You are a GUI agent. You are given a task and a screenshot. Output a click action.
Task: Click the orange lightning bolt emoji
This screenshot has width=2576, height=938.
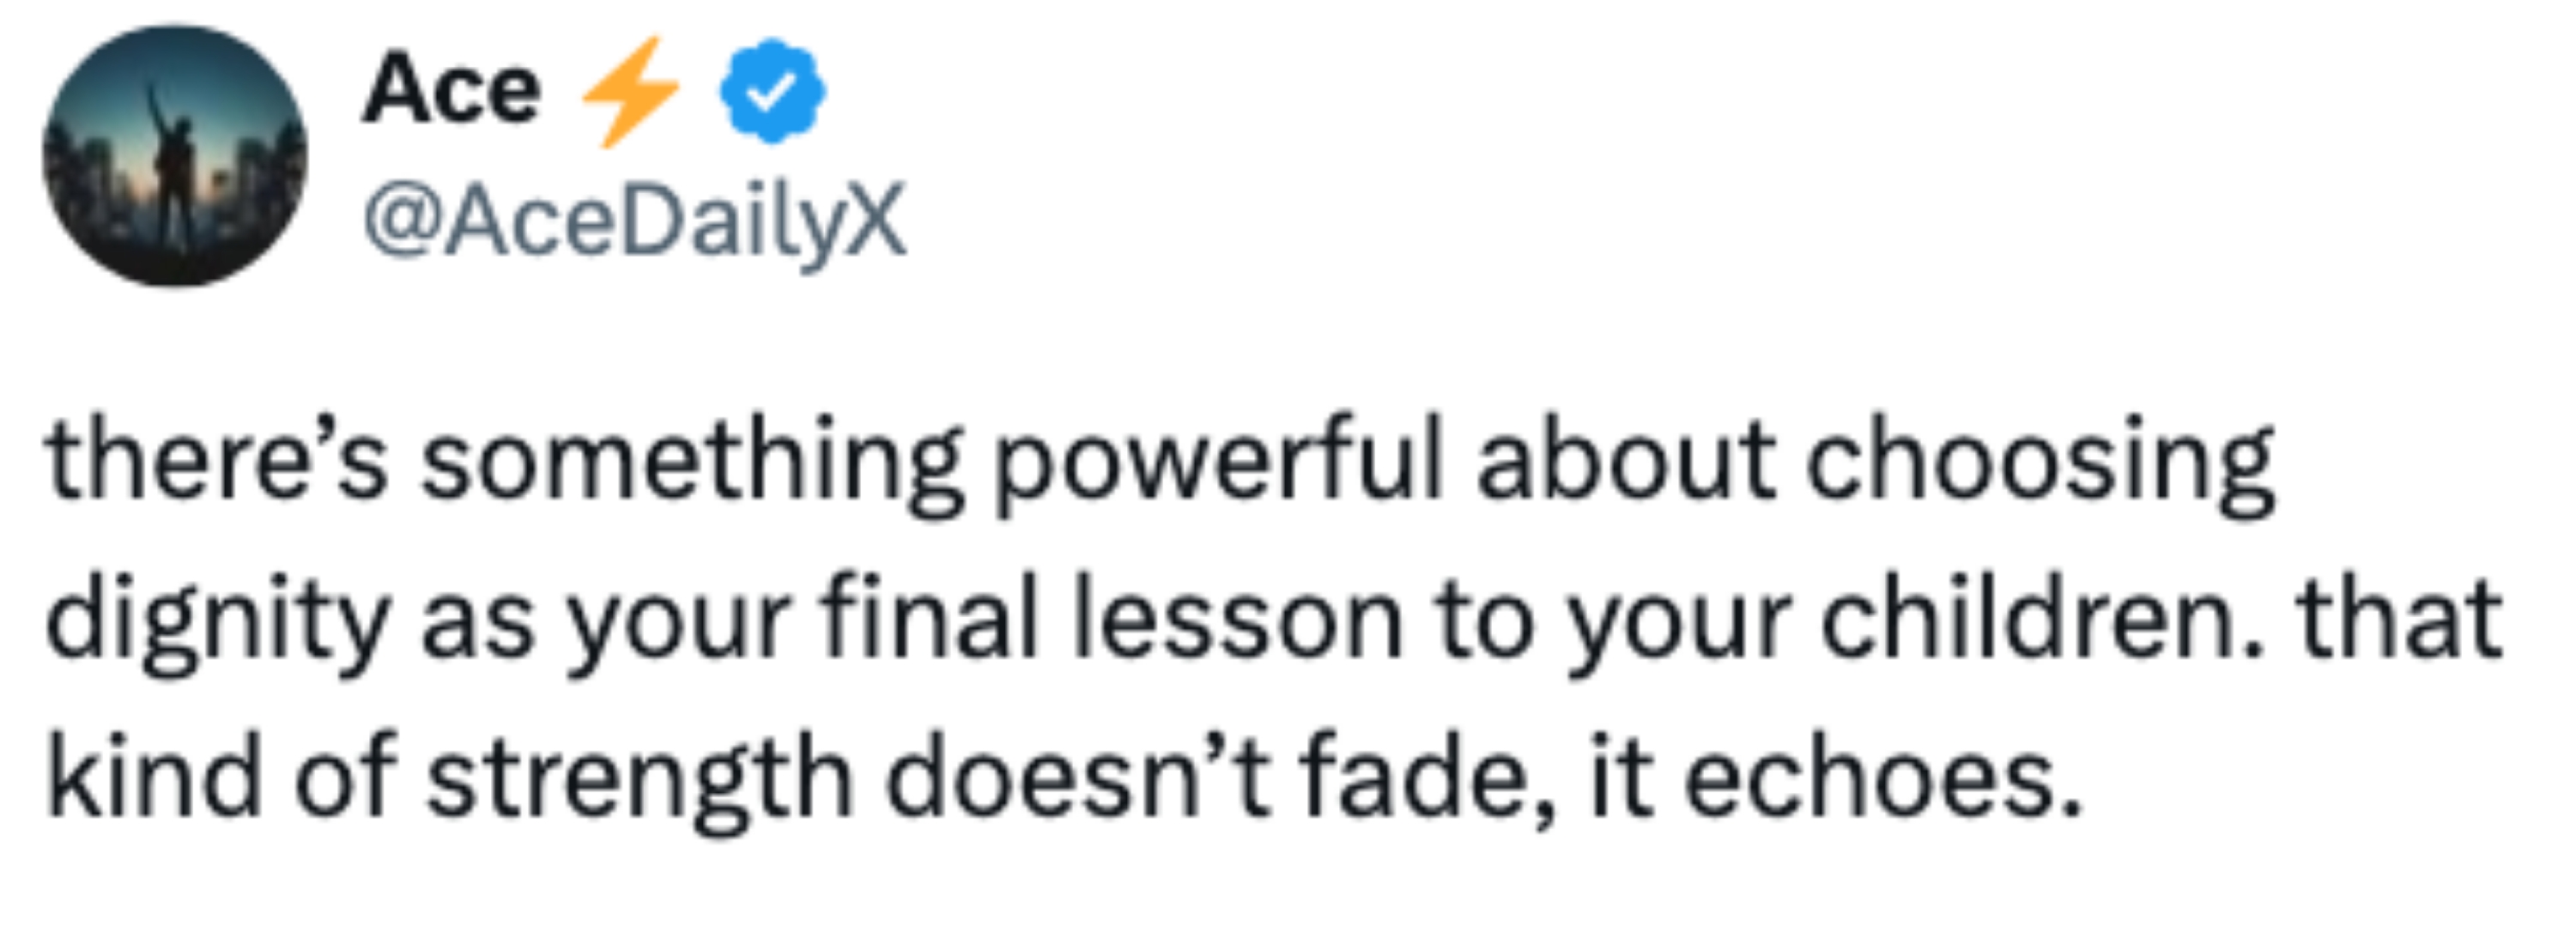[x=631, y=91]
